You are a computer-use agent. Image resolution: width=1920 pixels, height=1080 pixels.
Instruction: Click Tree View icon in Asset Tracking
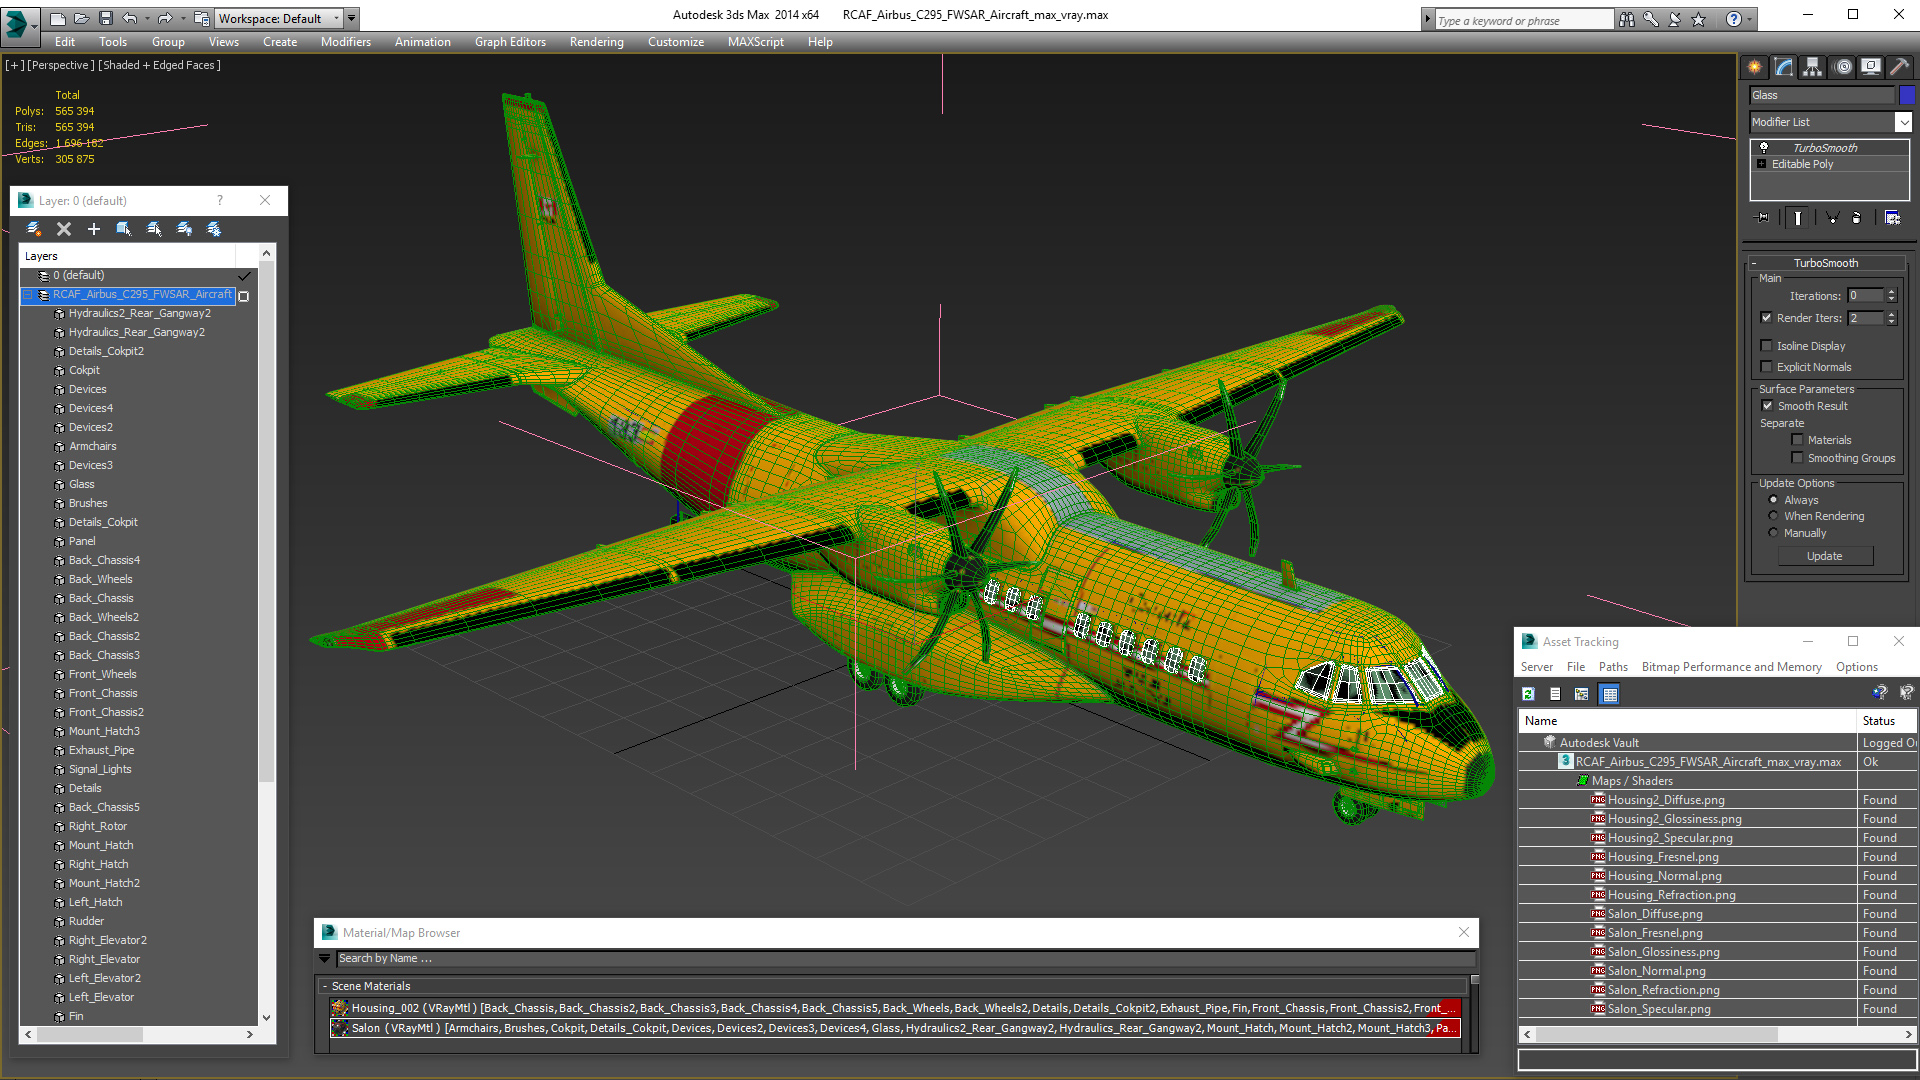point(1581,694)
